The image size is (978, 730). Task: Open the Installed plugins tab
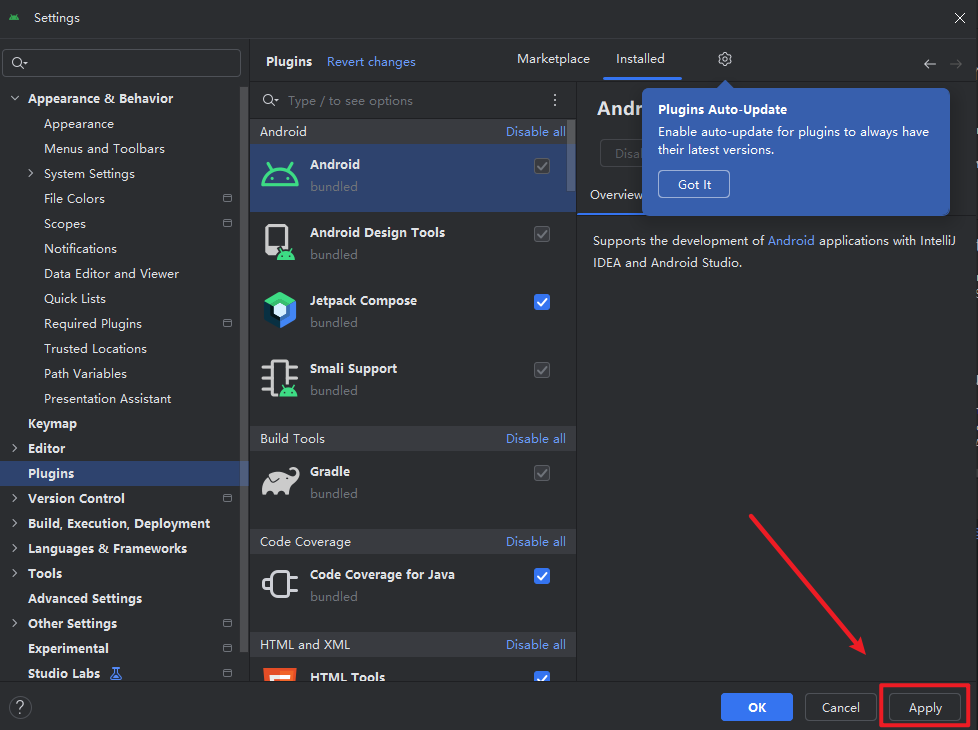pos(640,60)
